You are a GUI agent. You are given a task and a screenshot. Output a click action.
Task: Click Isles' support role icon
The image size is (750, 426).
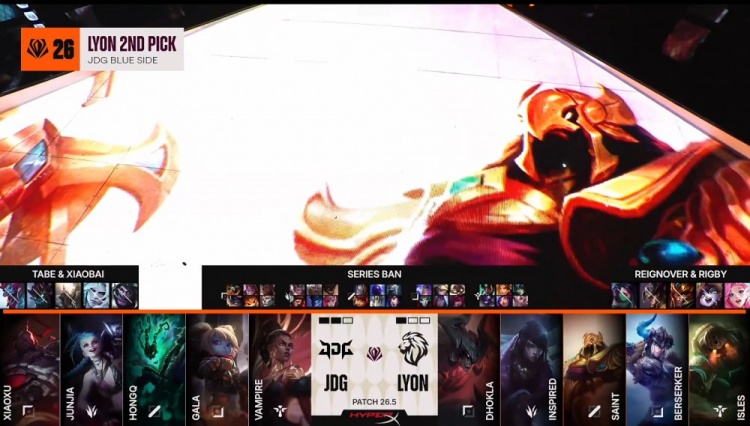tap(718, 411)
